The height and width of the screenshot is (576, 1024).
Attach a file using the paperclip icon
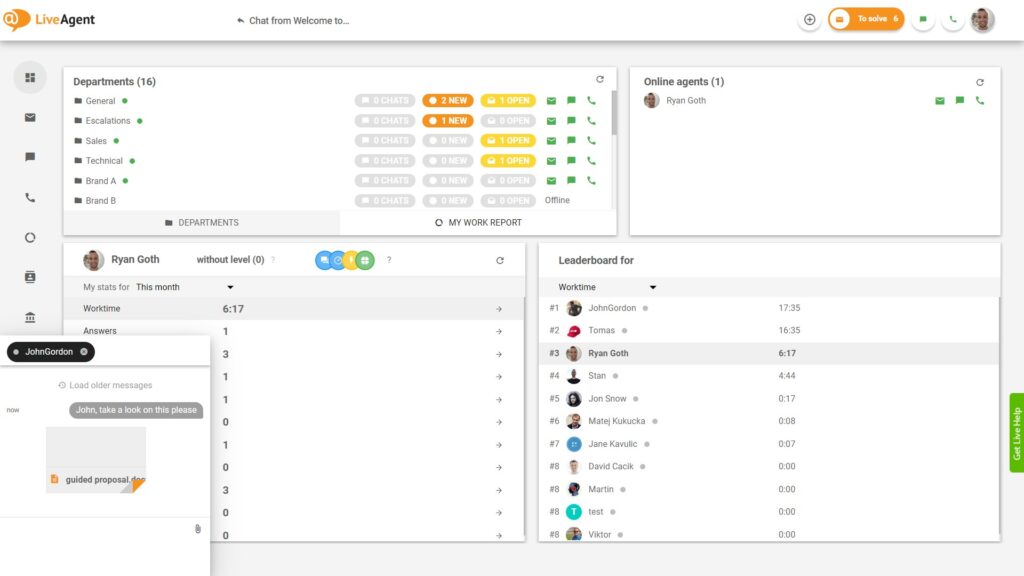point(196,530)
